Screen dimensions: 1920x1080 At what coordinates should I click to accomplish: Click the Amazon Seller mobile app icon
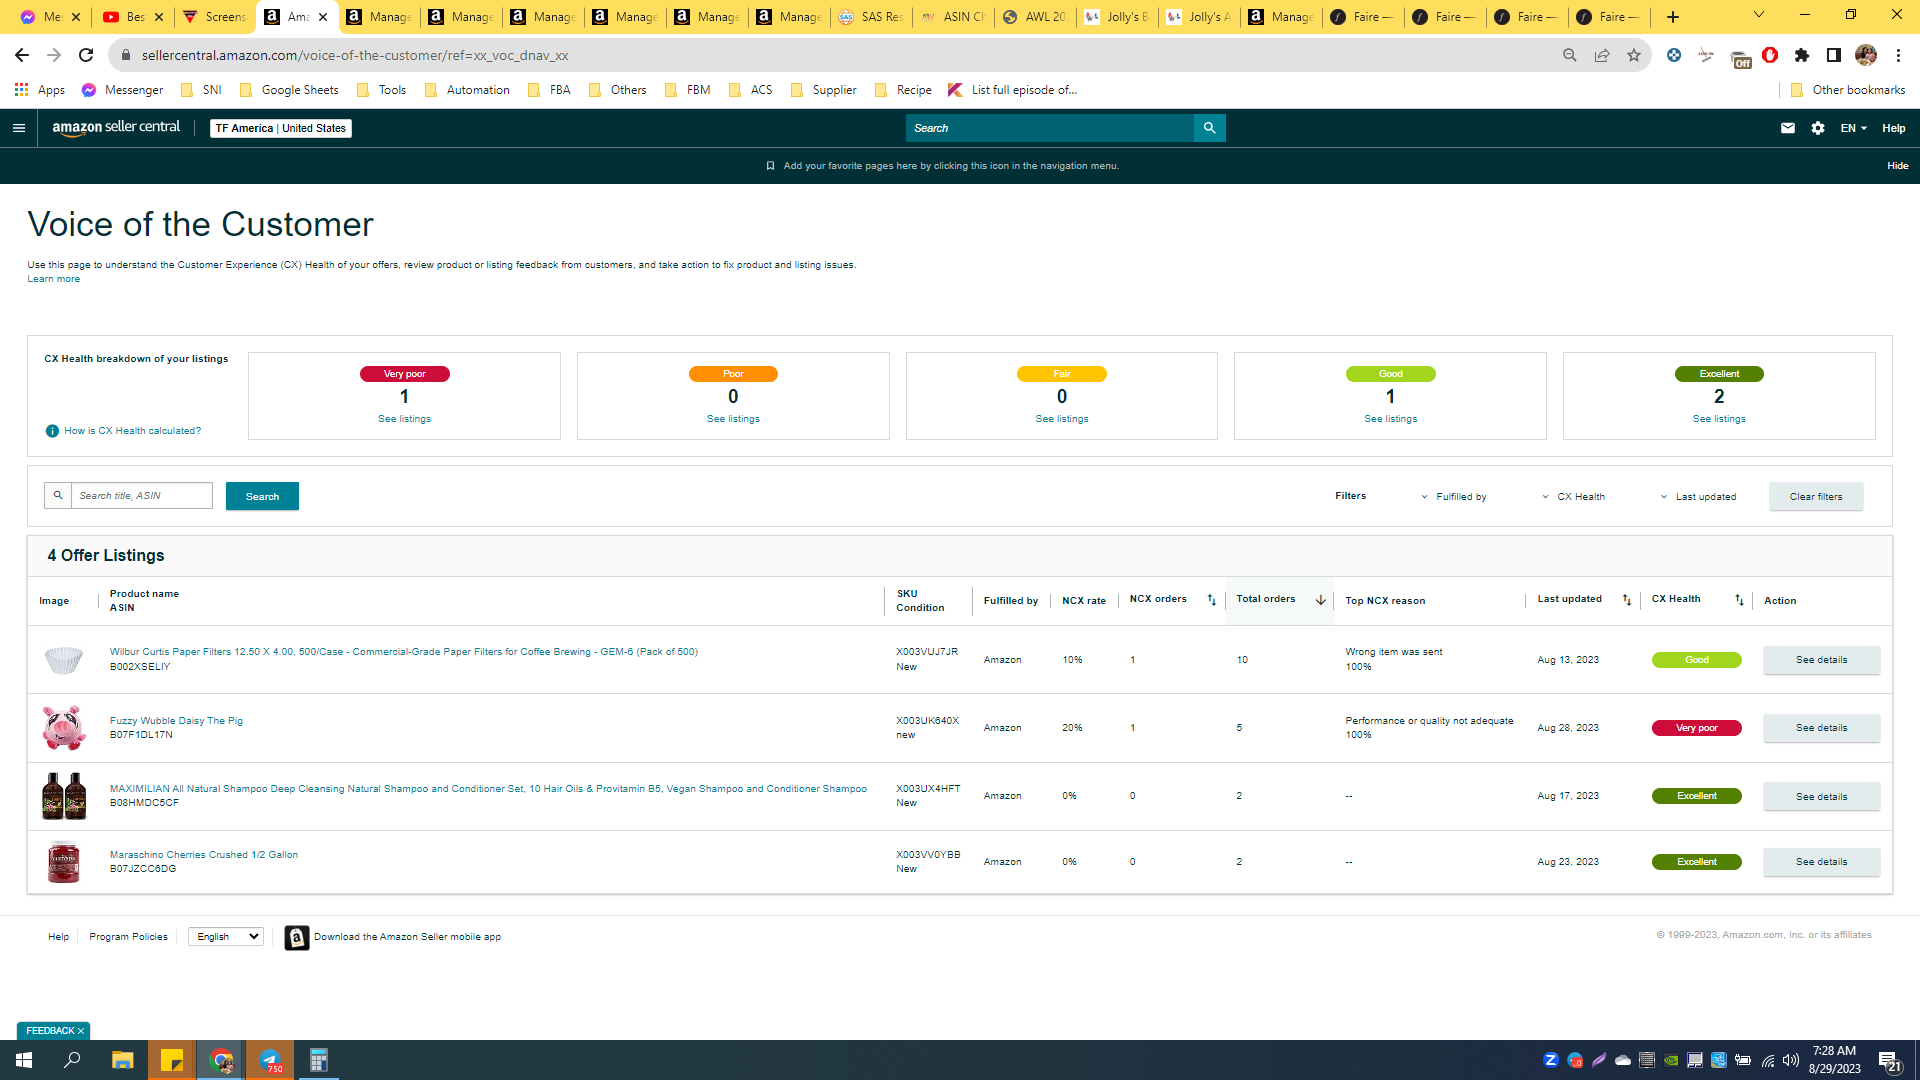[297, 937]
